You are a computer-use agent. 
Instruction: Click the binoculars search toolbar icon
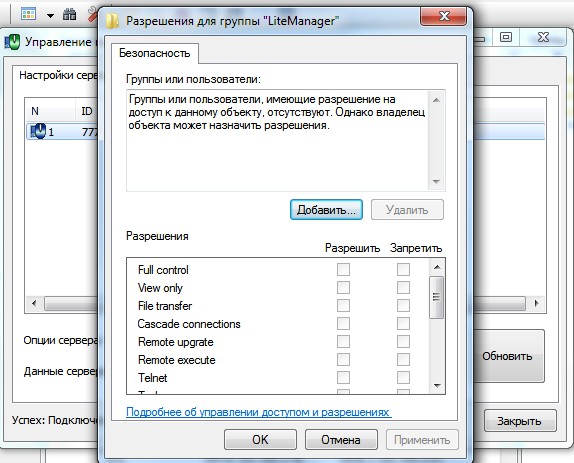69,14
